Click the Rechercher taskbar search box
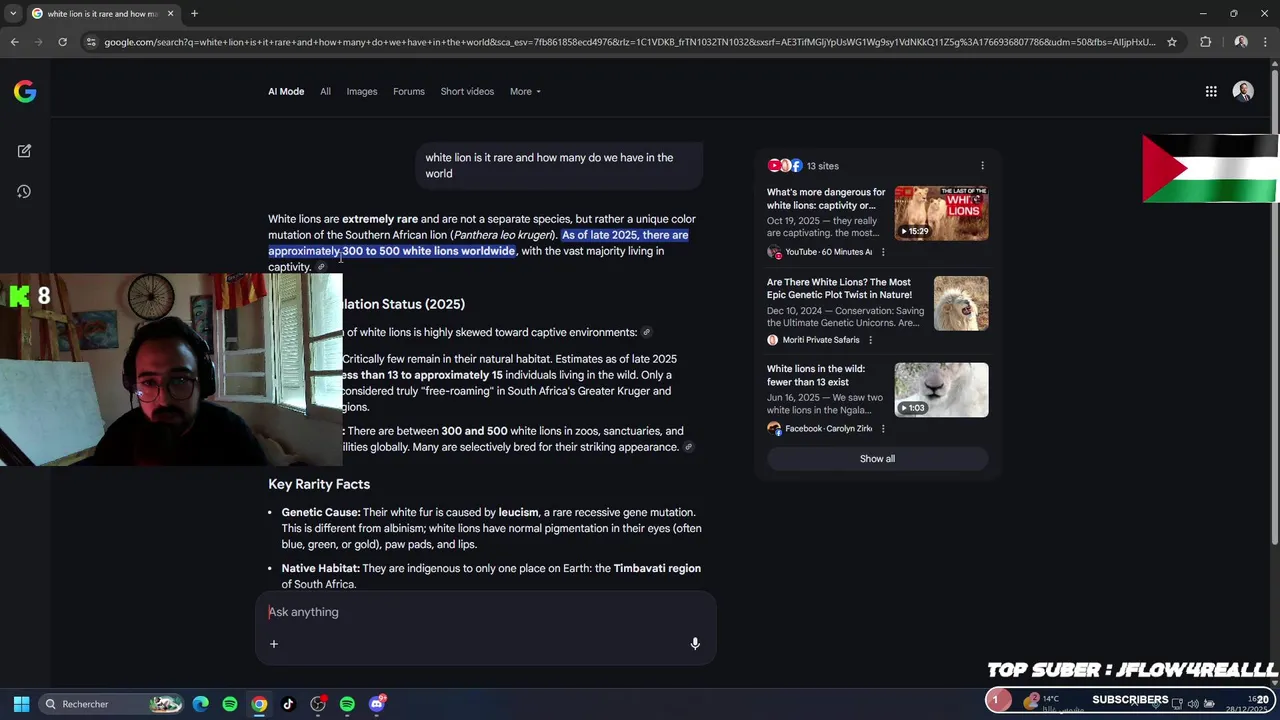Screen dimensions: 1280x720 [113, 704]
